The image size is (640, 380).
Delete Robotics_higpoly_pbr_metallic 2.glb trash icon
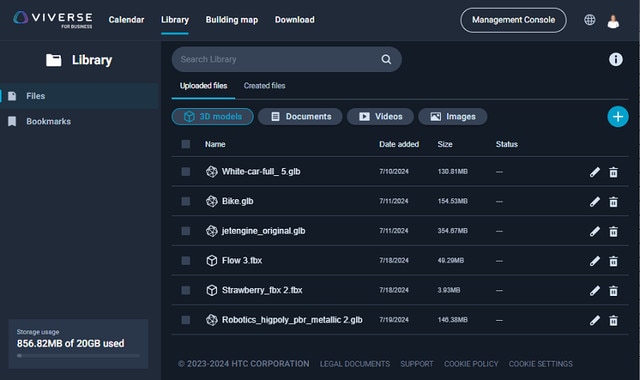pos(613,321)
